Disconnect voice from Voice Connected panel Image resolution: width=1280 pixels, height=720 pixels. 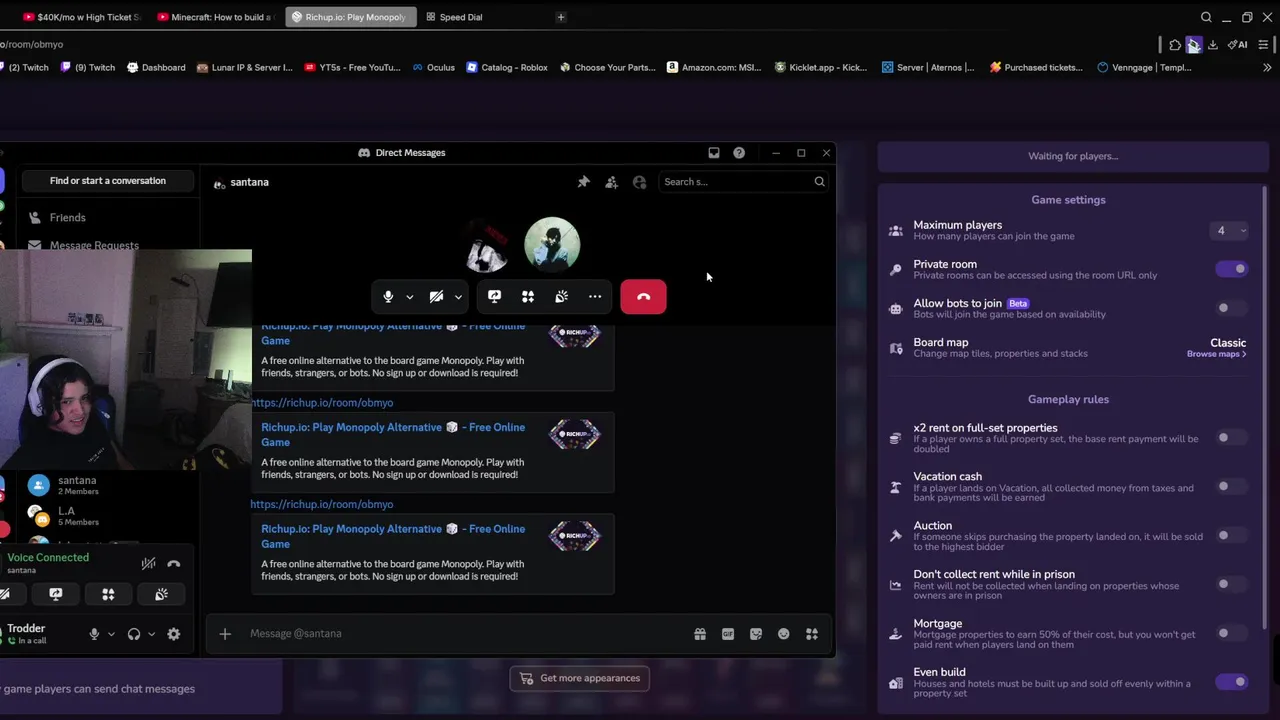pyautogui.click(x=174, y=564)
